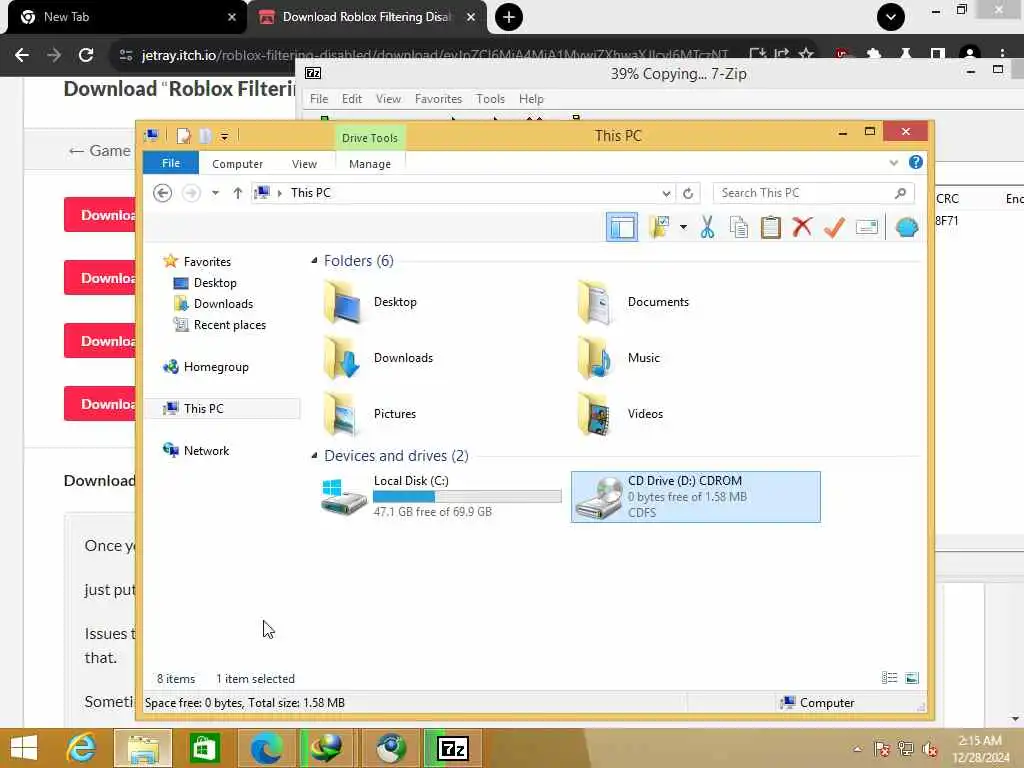Open Customize Quick Access Toolbar dropdown
Viewport: 1024px width, 768px height.
(x=224, y=136)
